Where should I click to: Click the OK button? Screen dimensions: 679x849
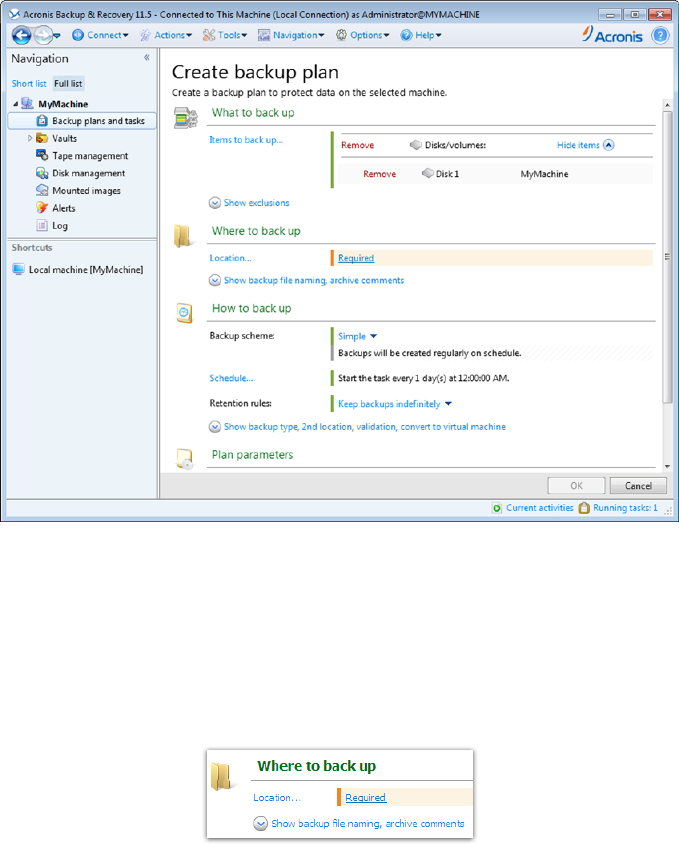pos(576,486)
